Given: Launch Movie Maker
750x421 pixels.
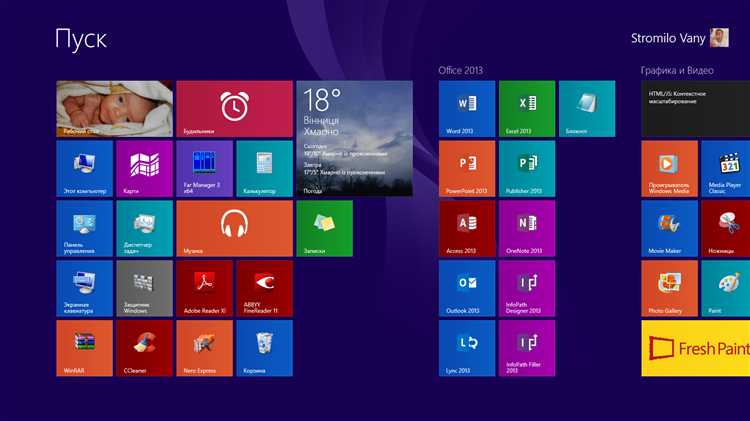Looking at the screenshot, I should (670, 229).
